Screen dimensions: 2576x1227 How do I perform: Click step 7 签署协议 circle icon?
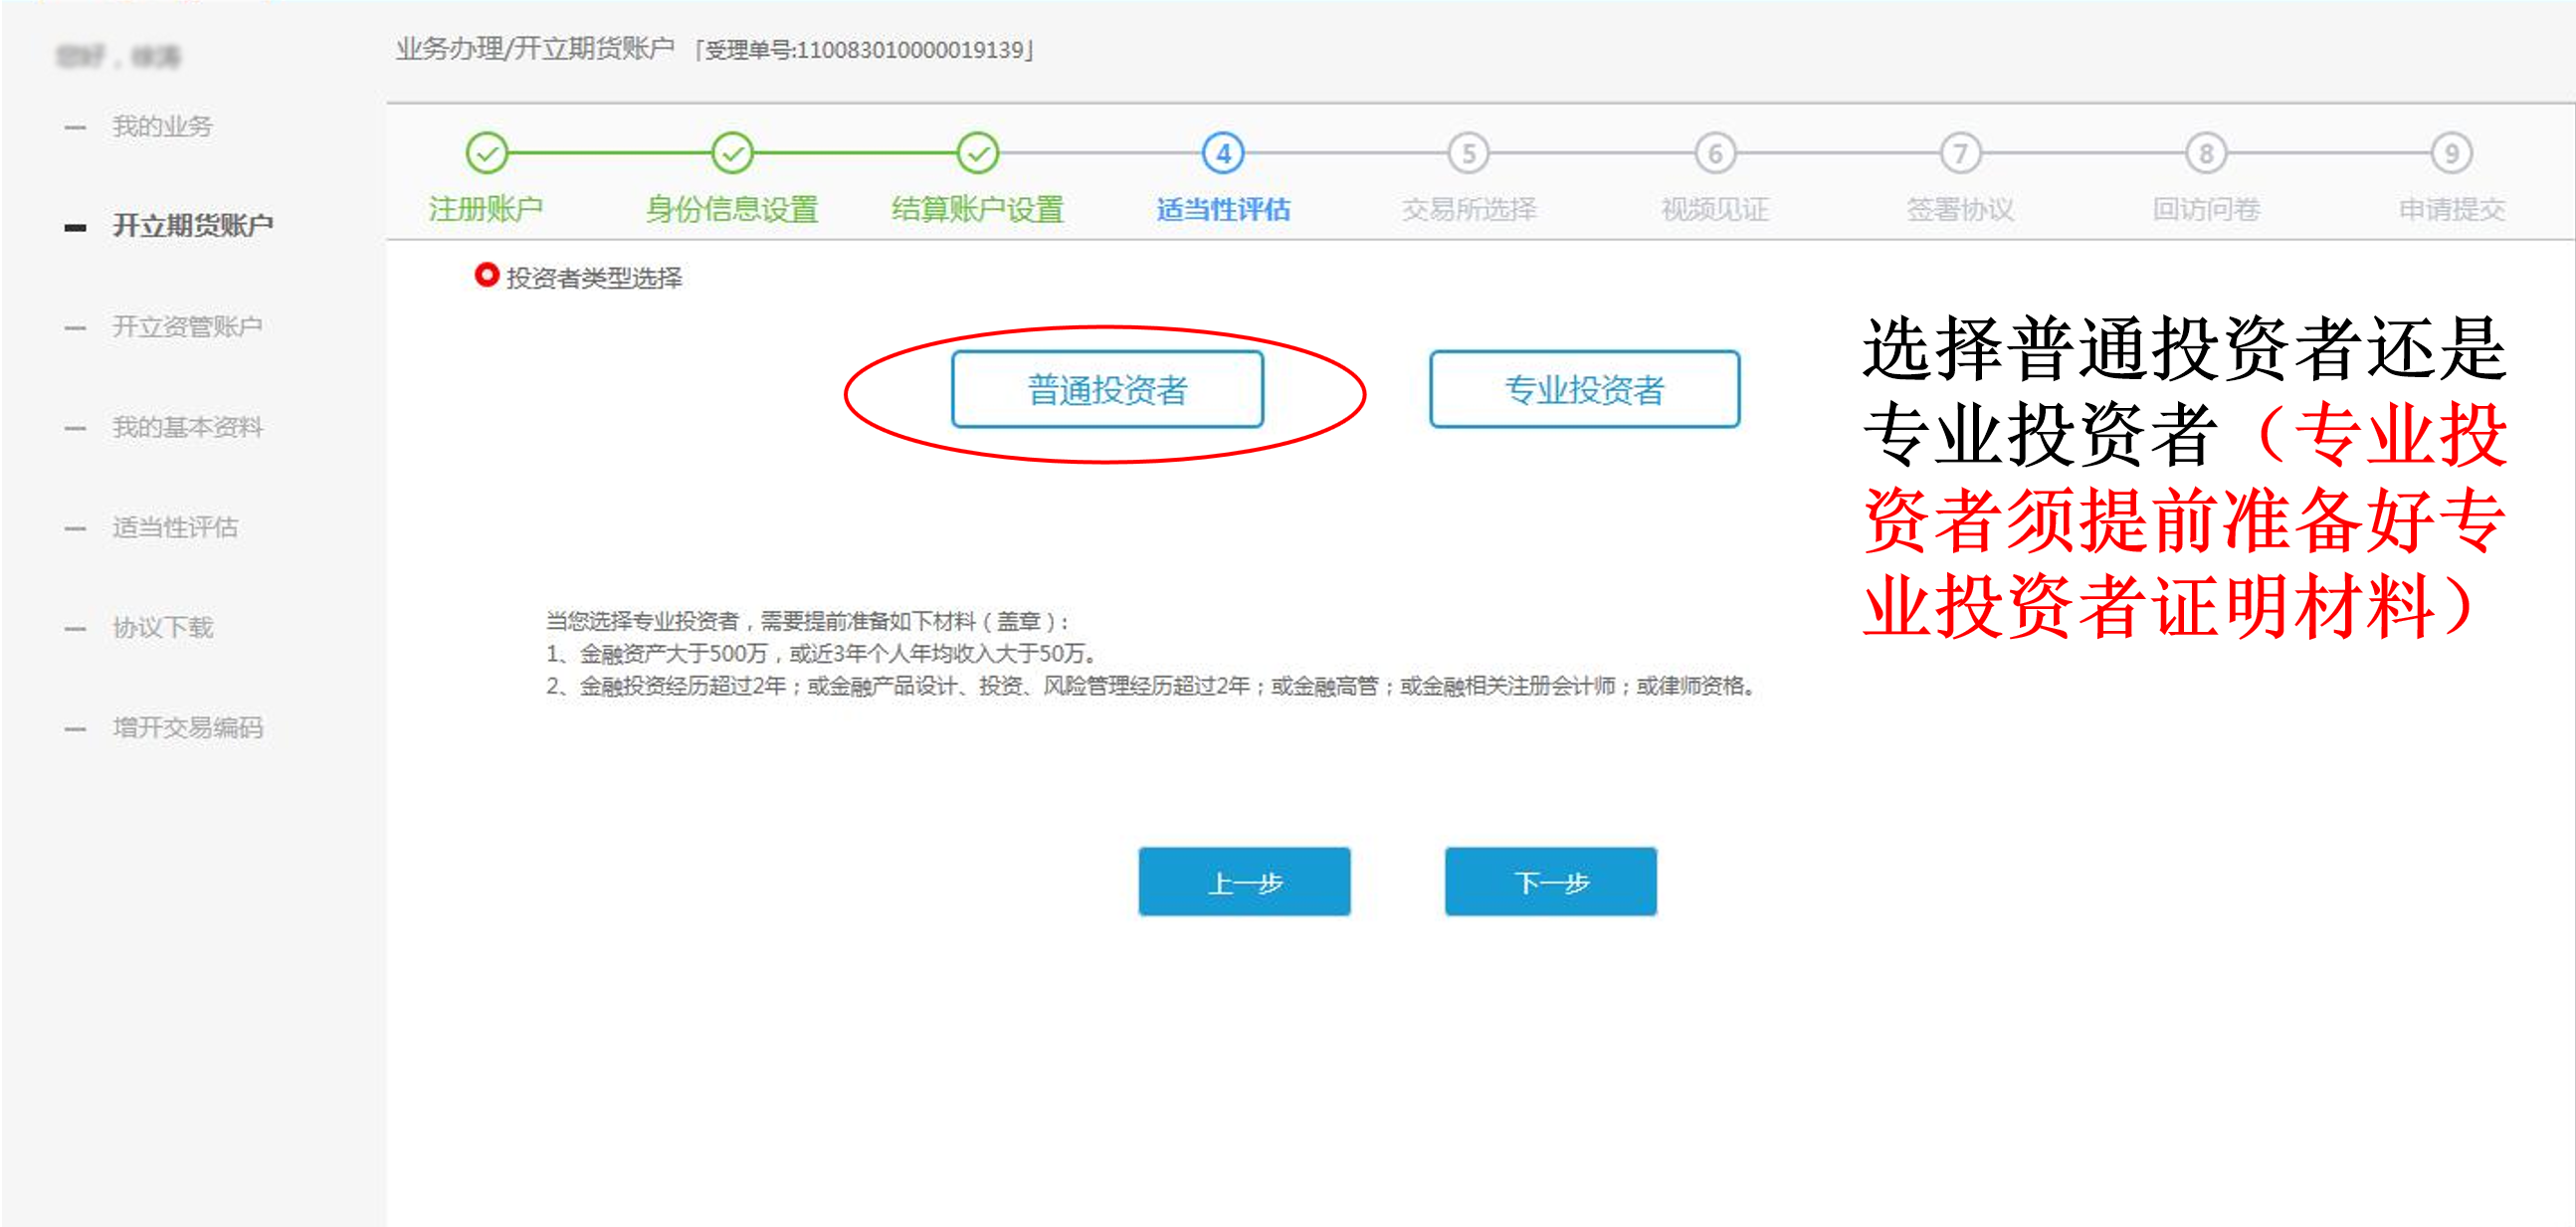[1960, 153]
